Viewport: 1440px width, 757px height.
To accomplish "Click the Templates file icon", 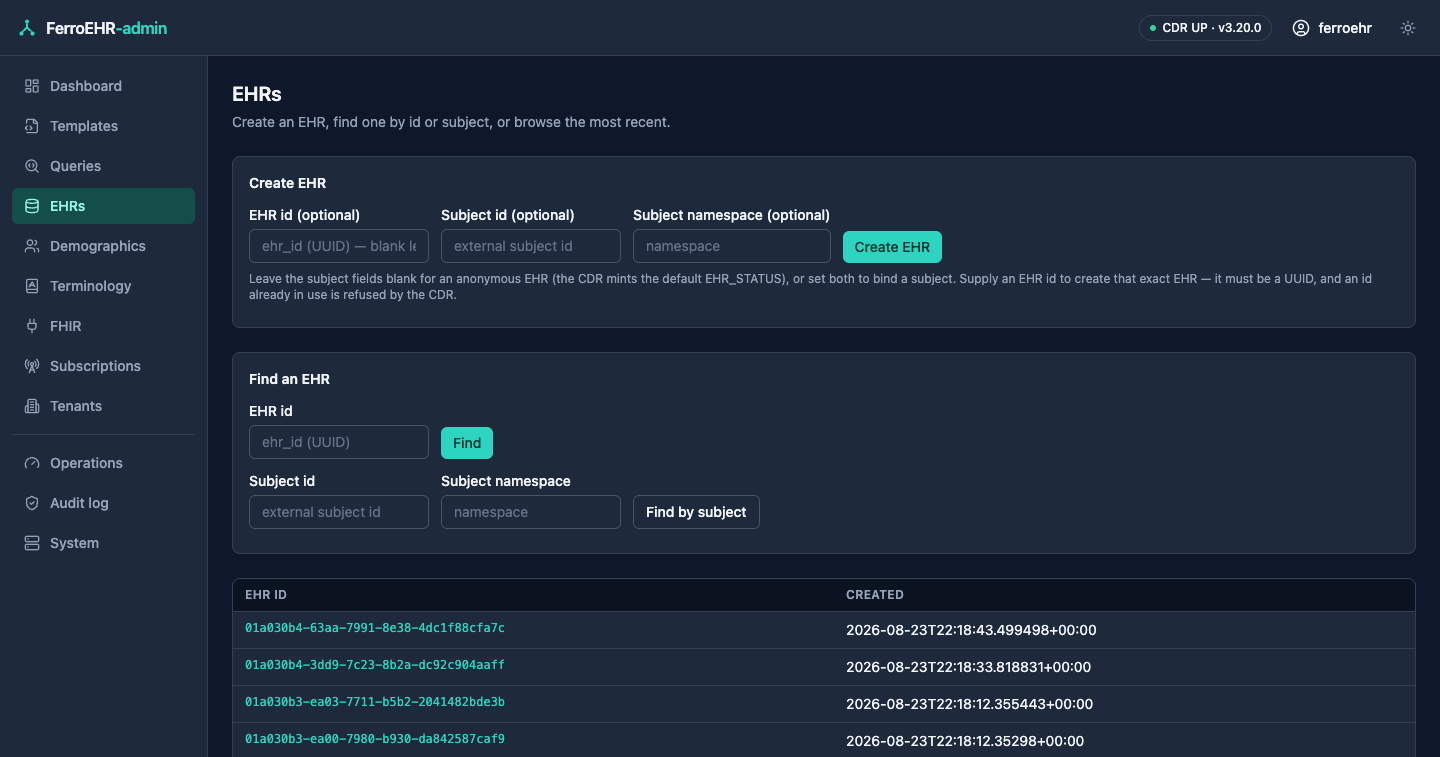I will click(x=32, y=126).
